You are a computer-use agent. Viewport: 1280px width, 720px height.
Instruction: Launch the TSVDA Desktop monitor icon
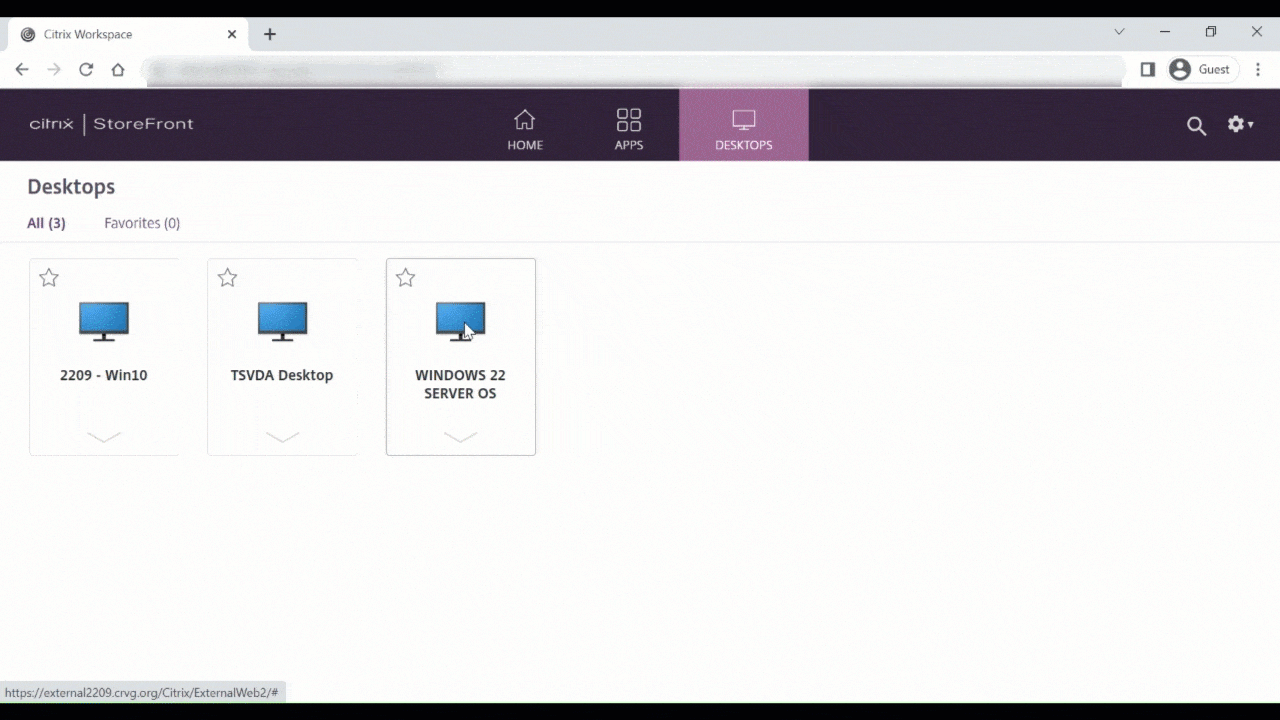tap(282, 322)
